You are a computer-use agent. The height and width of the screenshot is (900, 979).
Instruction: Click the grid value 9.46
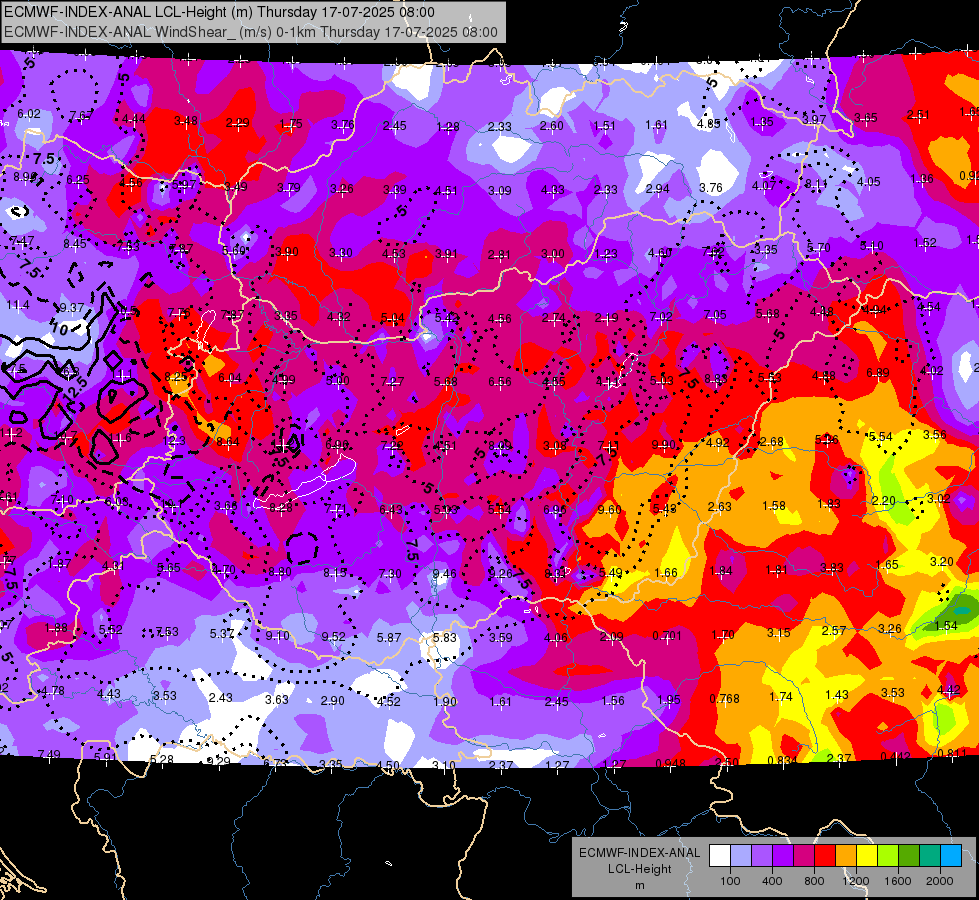444,573
